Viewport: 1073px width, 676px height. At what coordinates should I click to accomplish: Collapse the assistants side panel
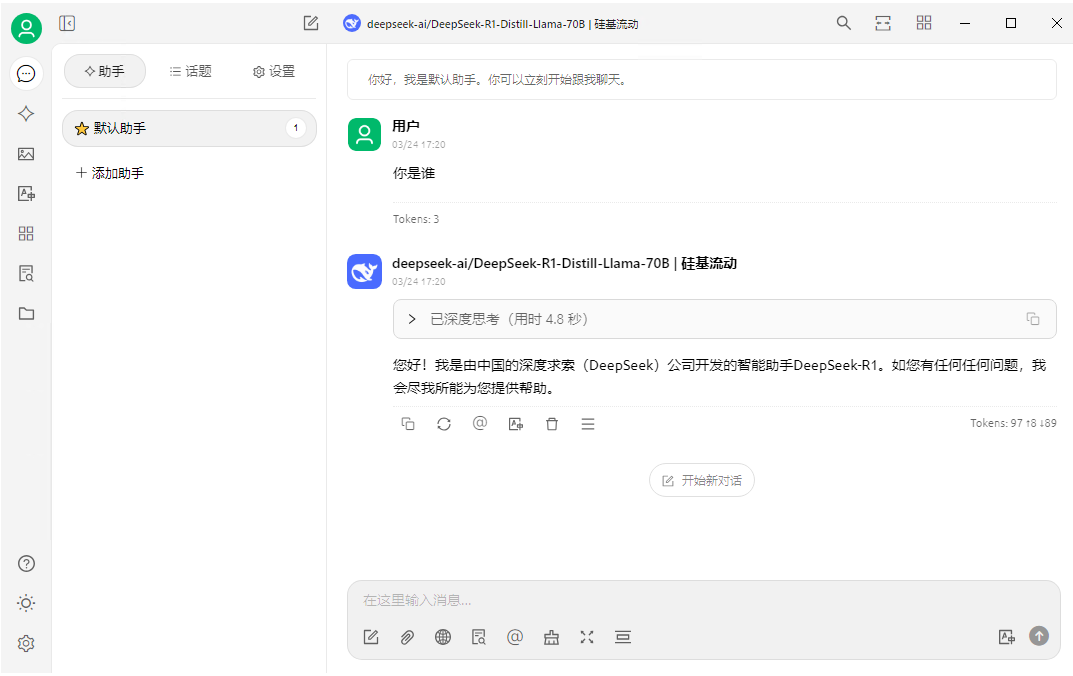66,23
